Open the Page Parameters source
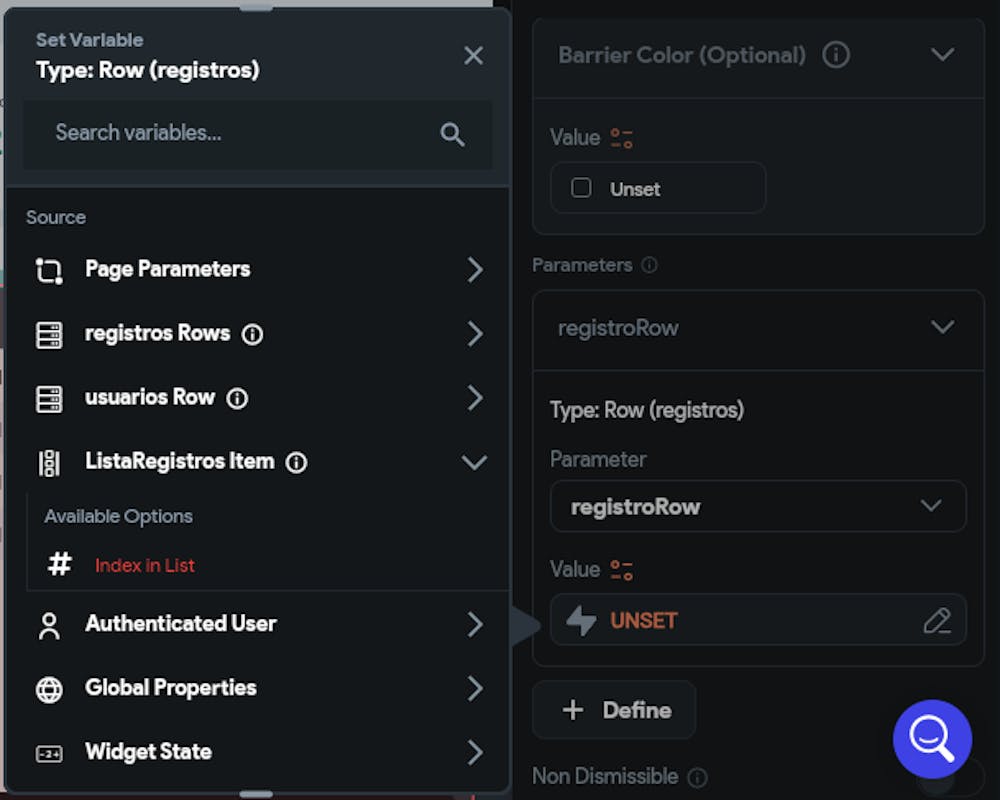The width and height of the screenshot is (1000, 800). click(x=257, y=269)
